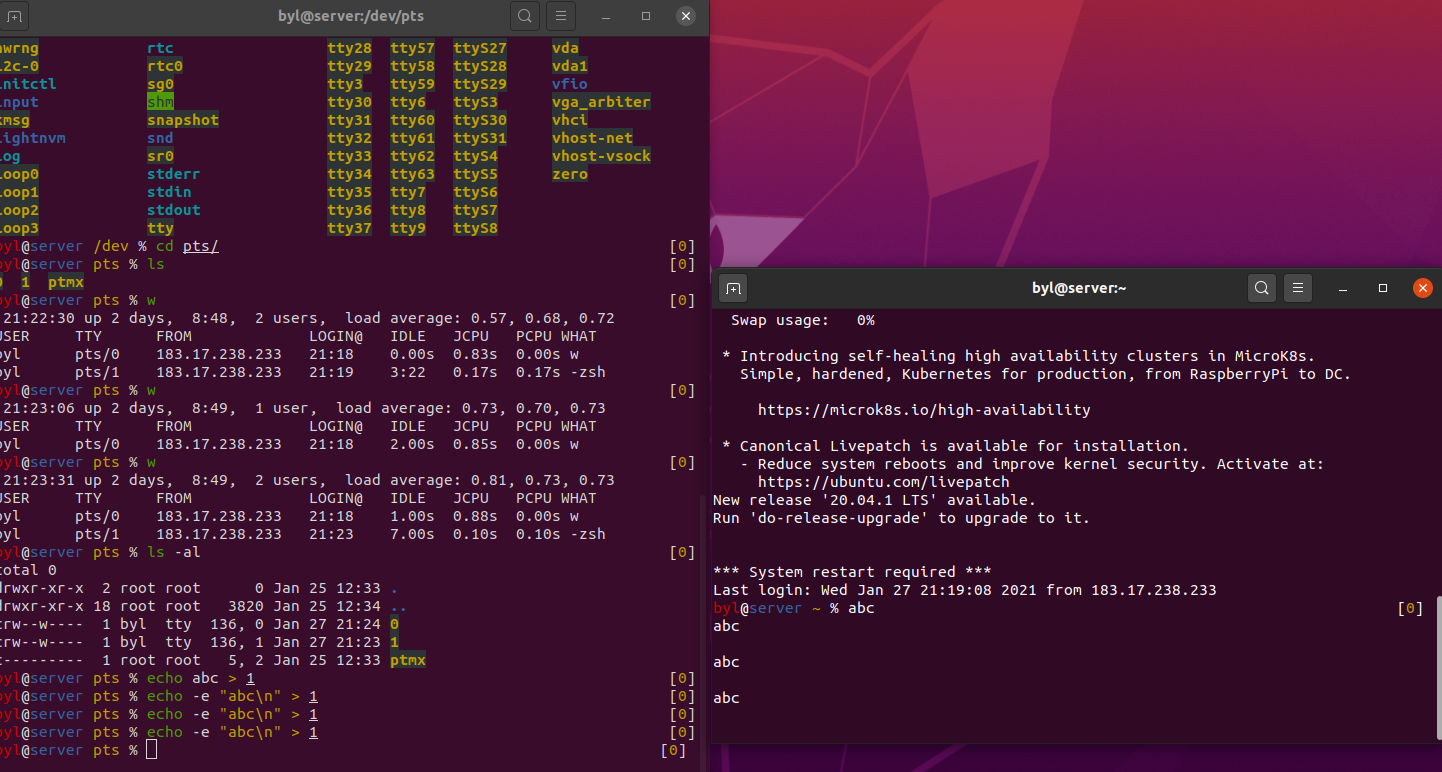Click the vhci device entry
The height and width of the screenshot is (772, 1442).
[570, 120]
